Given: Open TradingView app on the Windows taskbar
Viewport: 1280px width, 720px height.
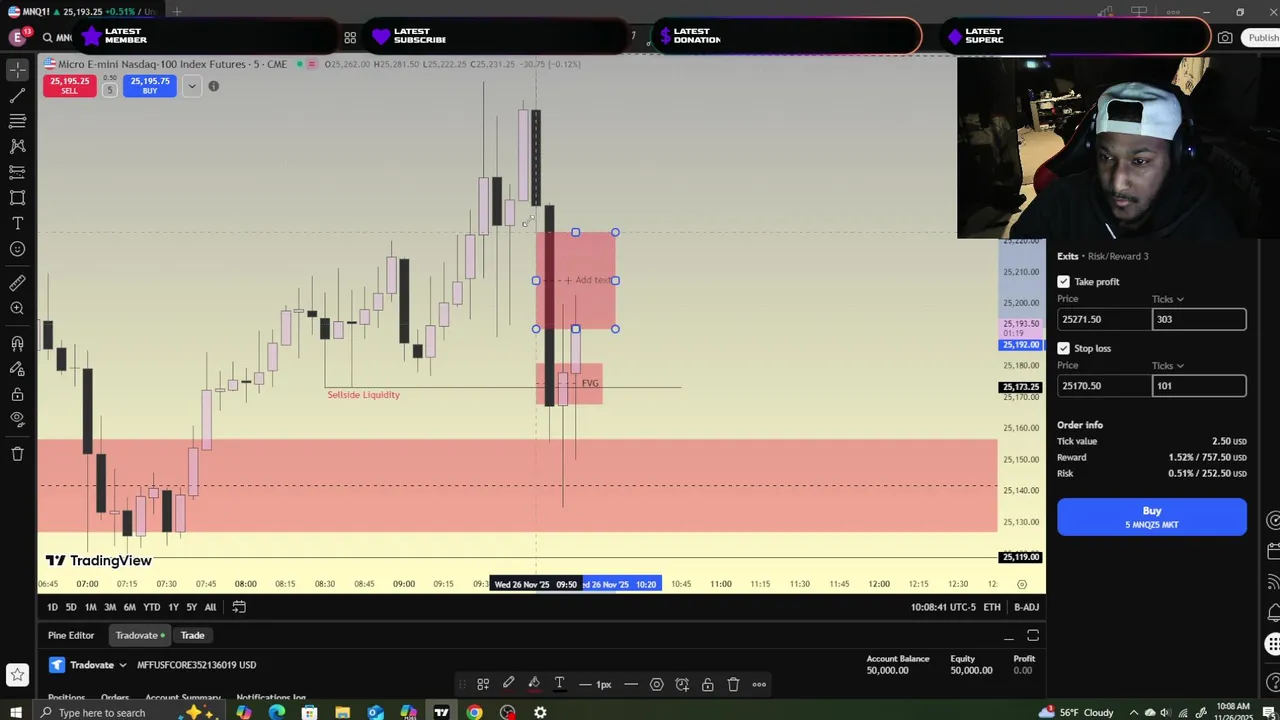Looking at the screenshot, I should pos(441,712).
